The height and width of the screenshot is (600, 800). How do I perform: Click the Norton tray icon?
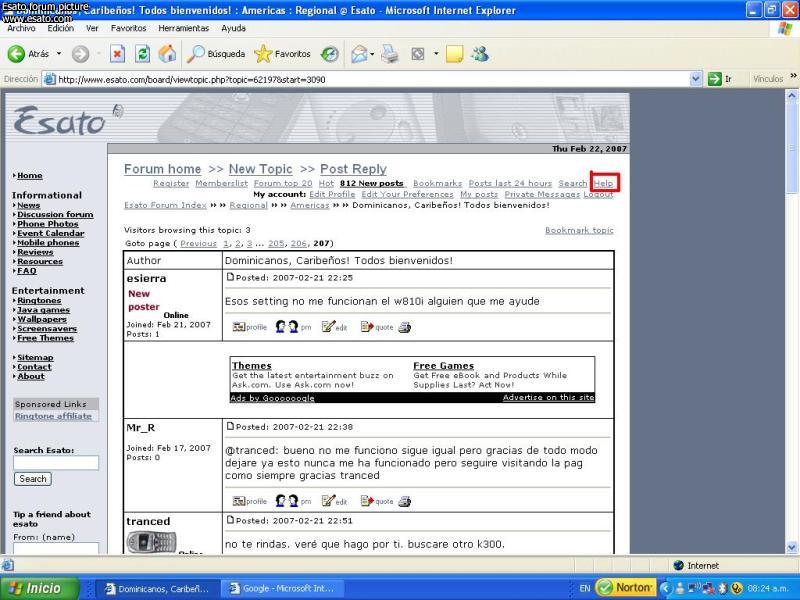coord(624,588)
